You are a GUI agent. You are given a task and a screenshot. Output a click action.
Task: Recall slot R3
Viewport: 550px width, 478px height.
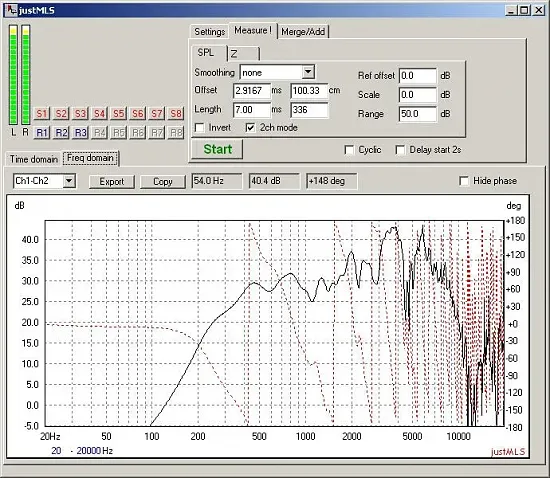point(80,133)
